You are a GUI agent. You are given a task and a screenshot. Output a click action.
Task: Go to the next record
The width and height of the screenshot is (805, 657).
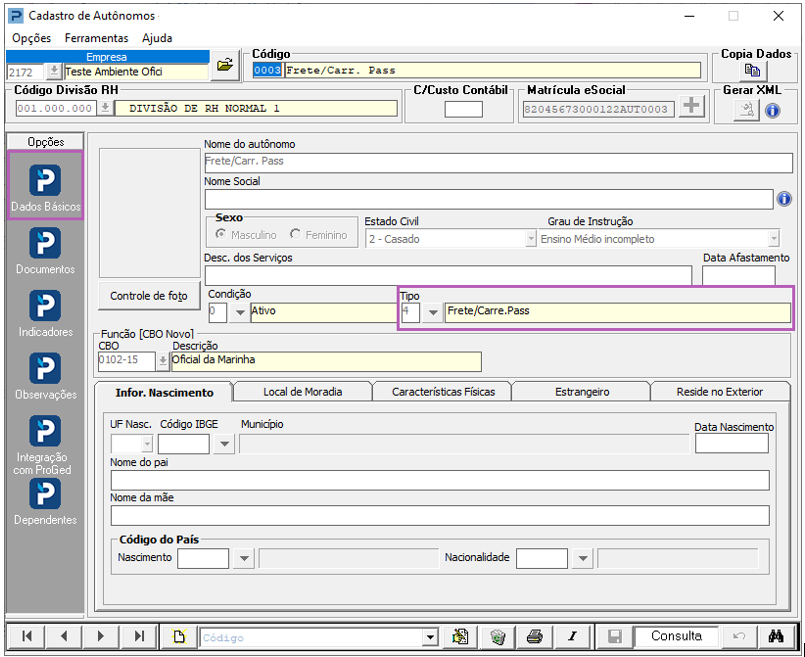point(101,636)
